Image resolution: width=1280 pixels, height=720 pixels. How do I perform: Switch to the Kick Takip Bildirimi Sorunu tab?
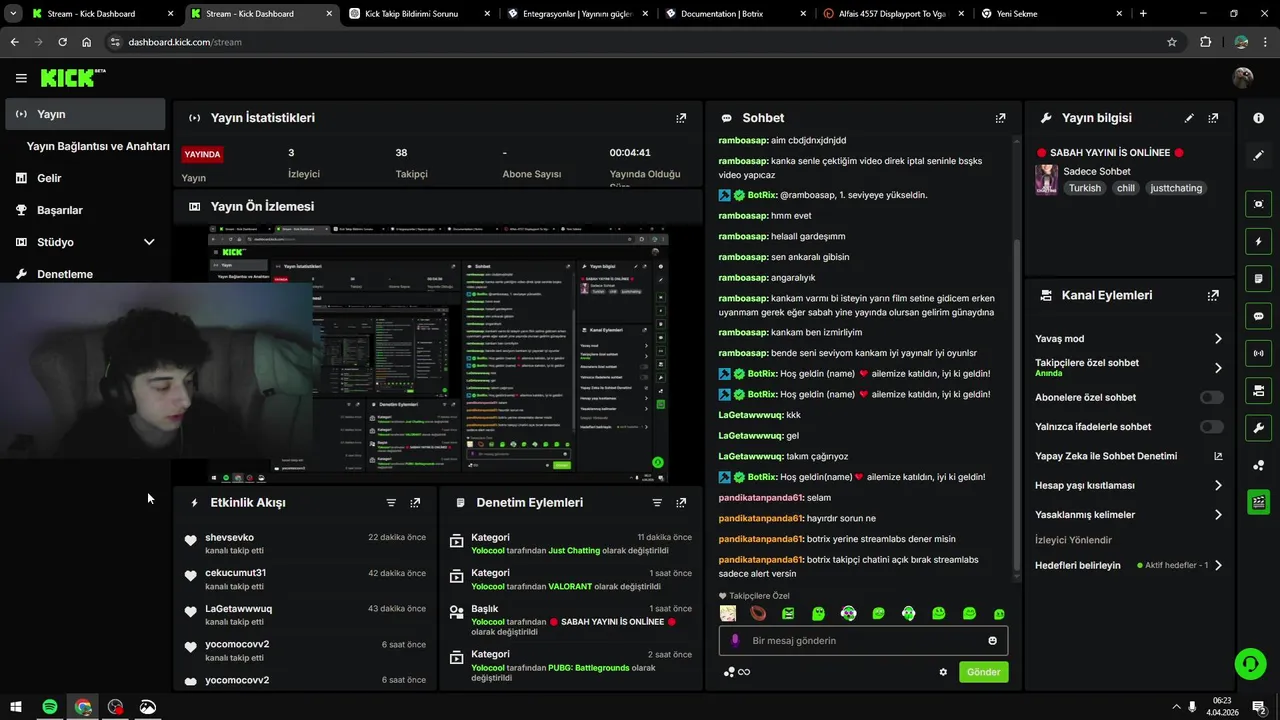tap(420, 14)
